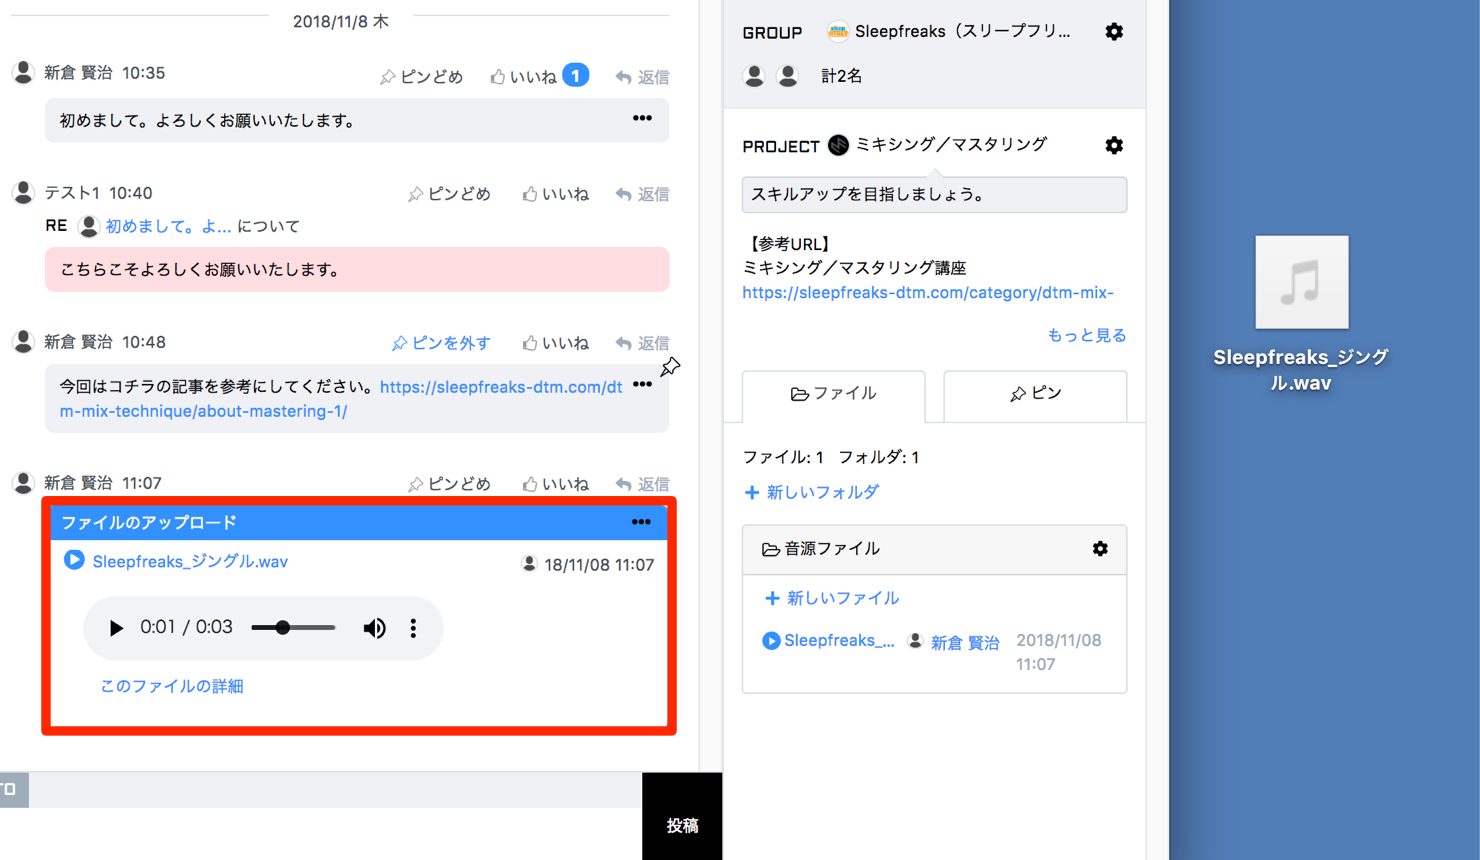Open uploader 新倉 賢治 in file list

965,643
